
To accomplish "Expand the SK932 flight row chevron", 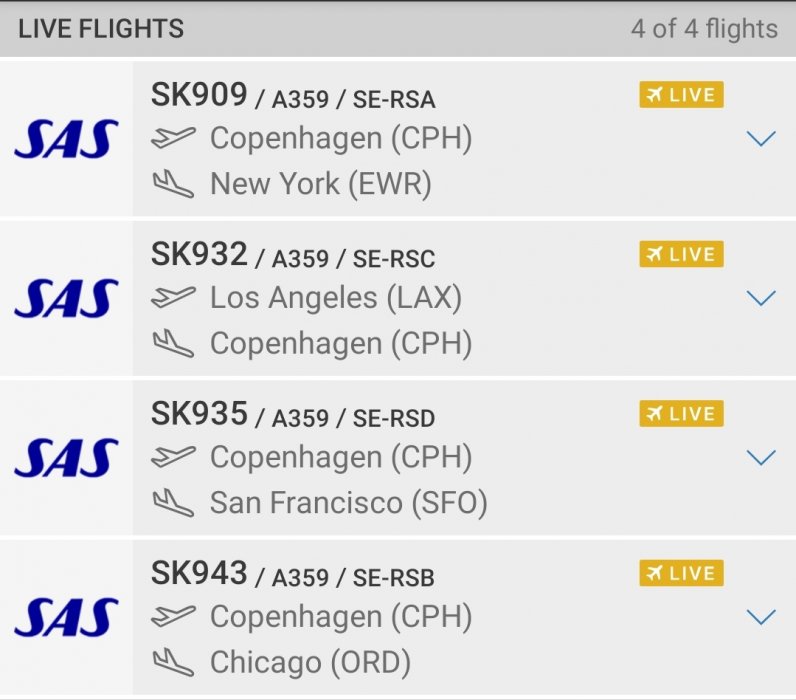I will [761, 298].
